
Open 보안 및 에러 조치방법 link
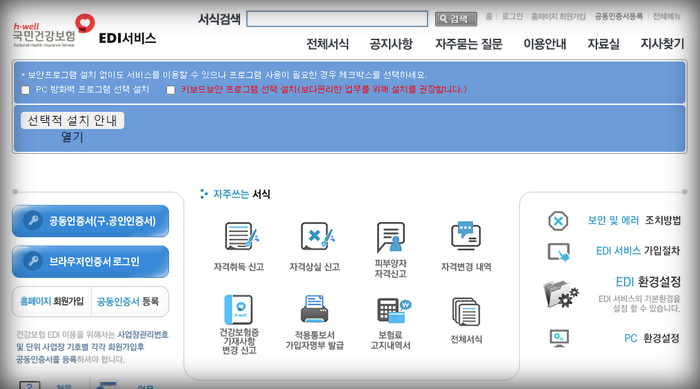634,220
